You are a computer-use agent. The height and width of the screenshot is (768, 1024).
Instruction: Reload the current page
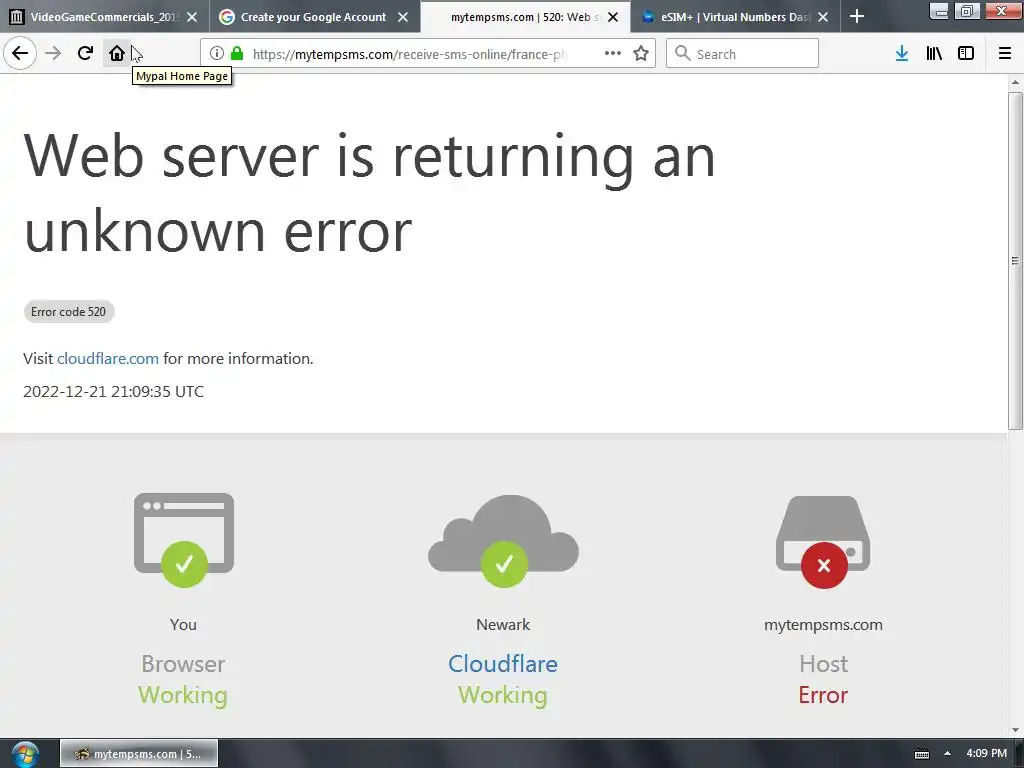(85, 54)
